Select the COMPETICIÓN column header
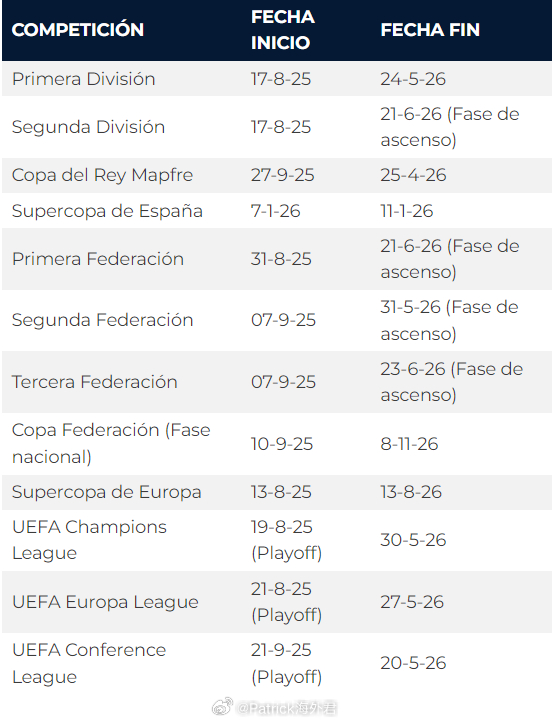 tap(78, 30)
